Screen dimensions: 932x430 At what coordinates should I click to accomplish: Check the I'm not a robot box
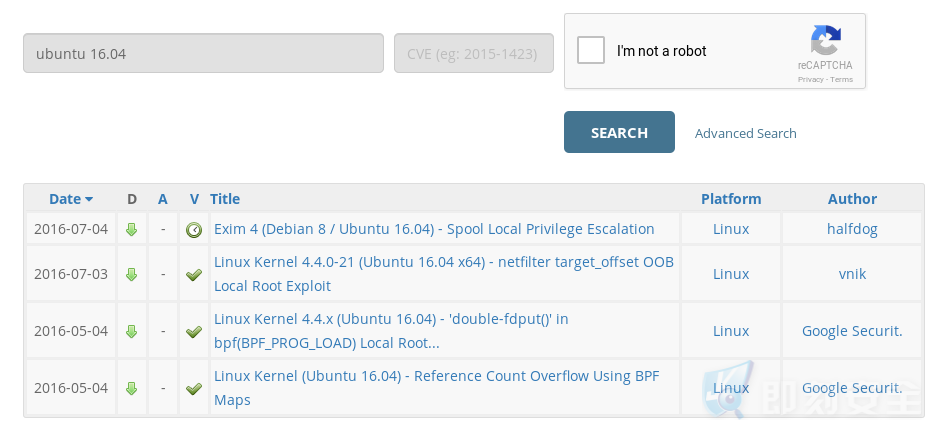[x=591, y=50]
